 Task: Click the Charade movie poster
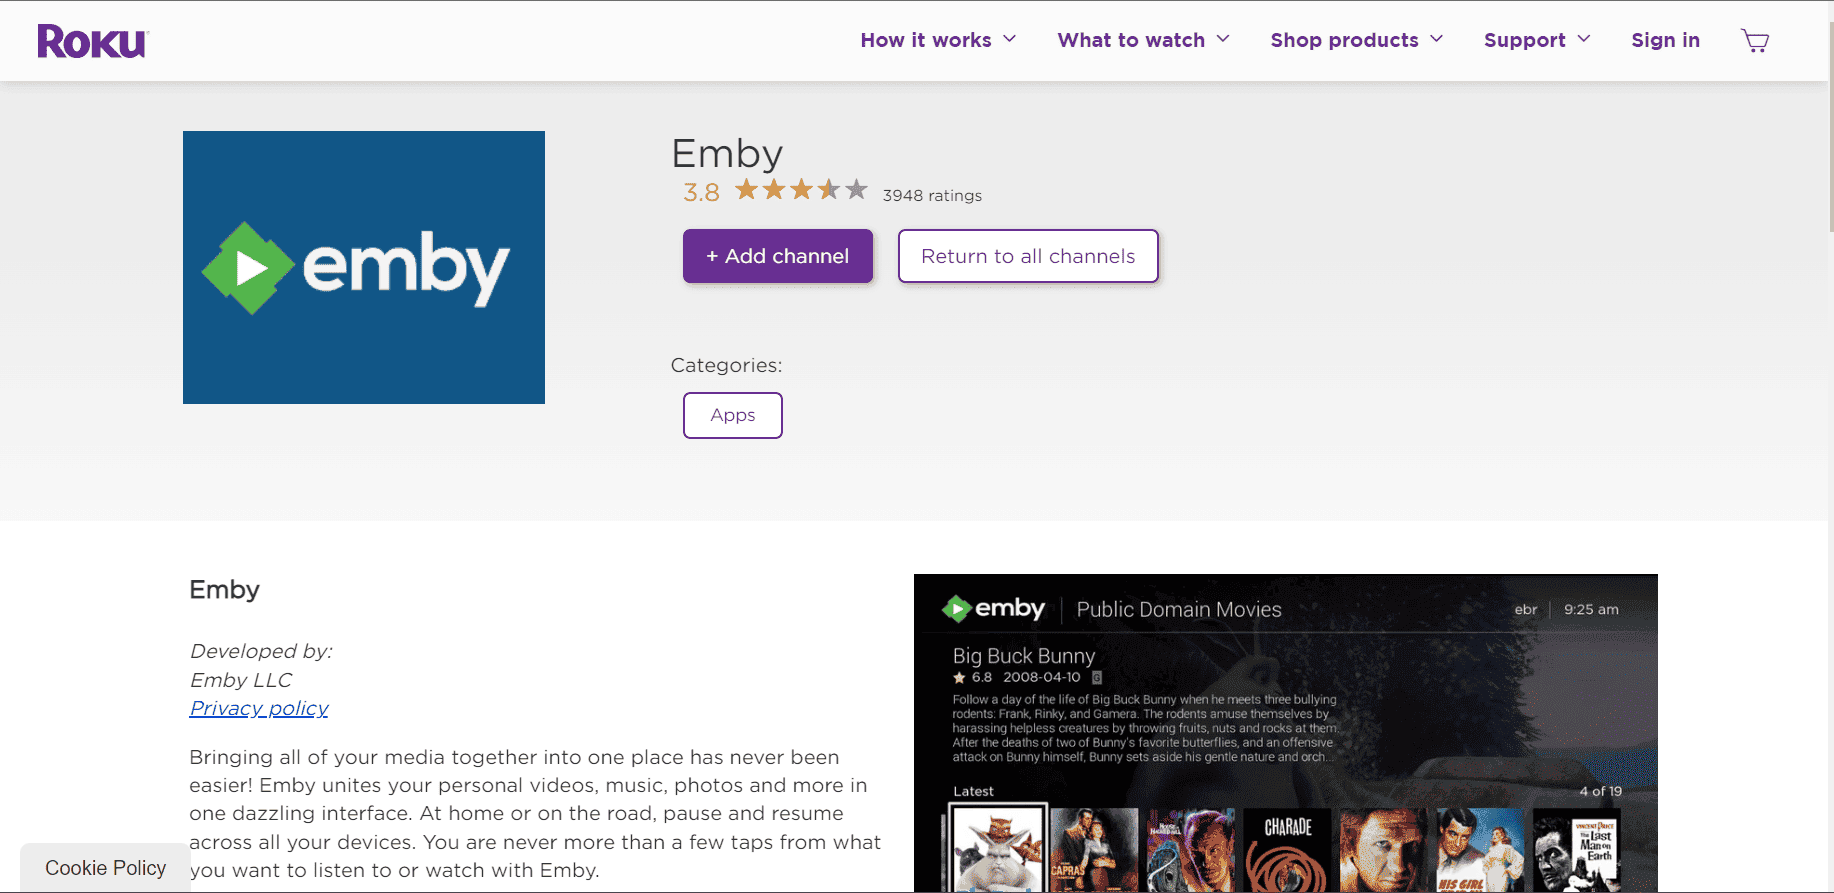(x=1288, y=850)
